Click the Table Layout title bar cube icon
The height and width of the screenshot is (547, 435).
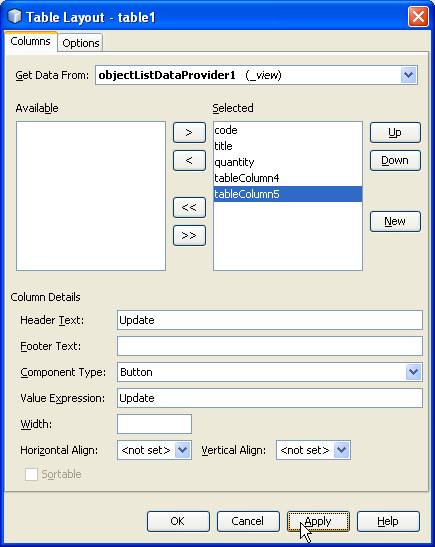pyautogui.click(x=14, y=16)
